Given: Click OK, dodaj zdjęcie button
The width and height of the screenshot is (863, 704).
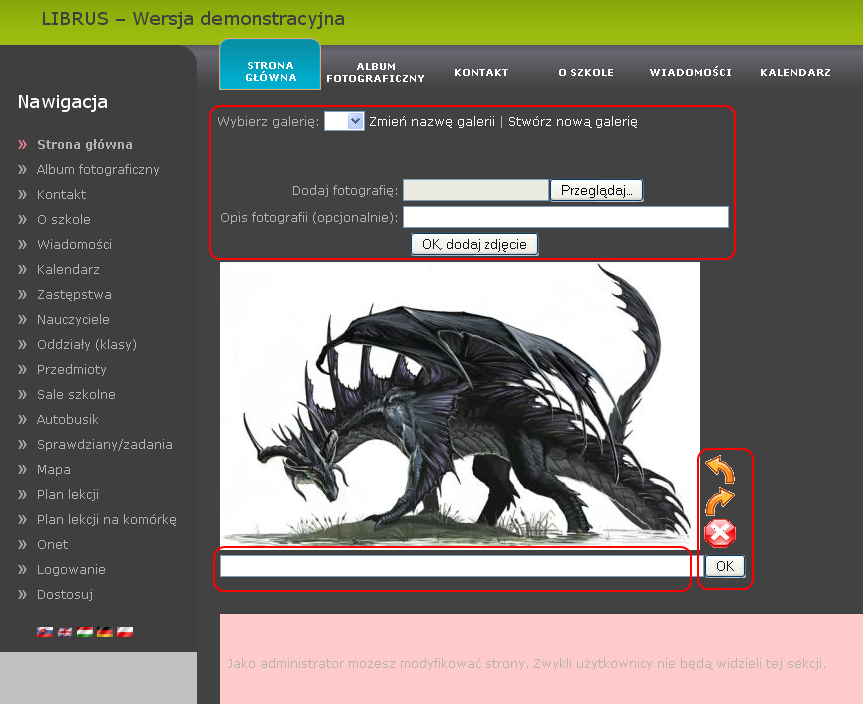Looking at the screenshot, I should [x=474, y=244].
